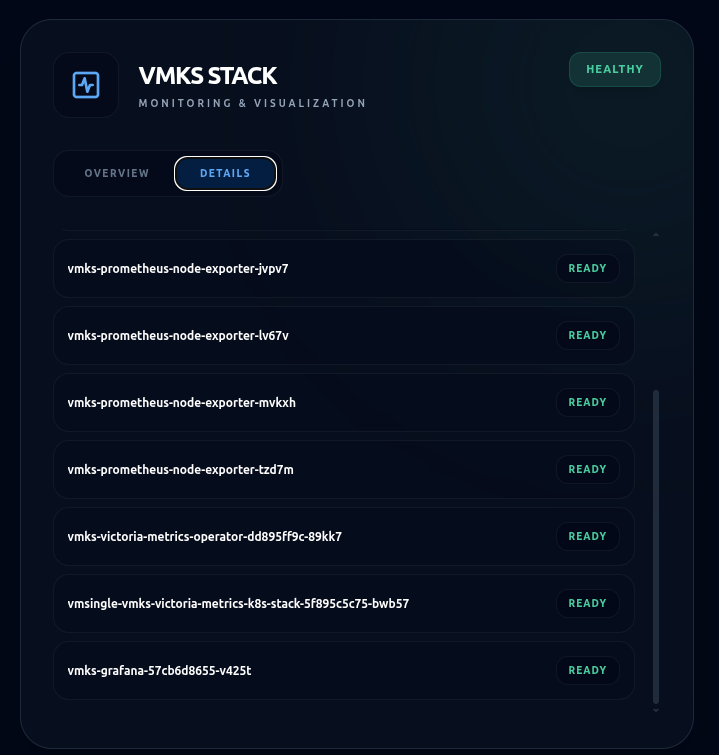Select the vmks-prometheus-node-exporter-tzd7m entry

[343, 469]
